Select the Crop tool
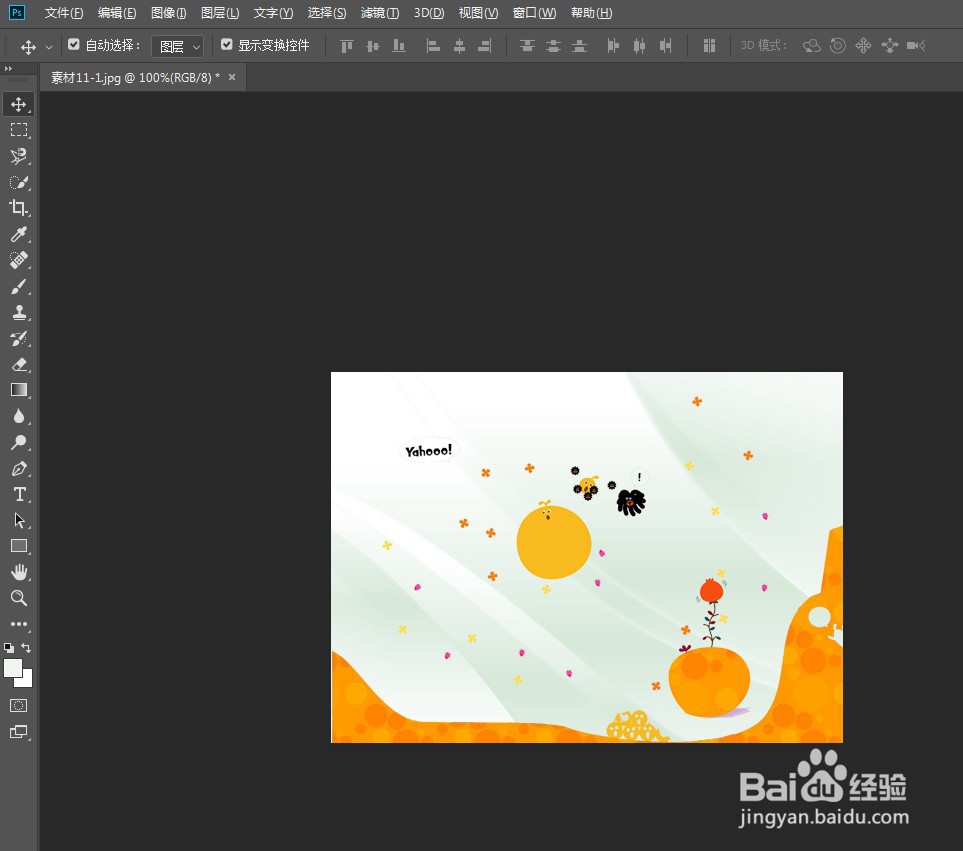 pyautogui.click(x=18, y=208)
